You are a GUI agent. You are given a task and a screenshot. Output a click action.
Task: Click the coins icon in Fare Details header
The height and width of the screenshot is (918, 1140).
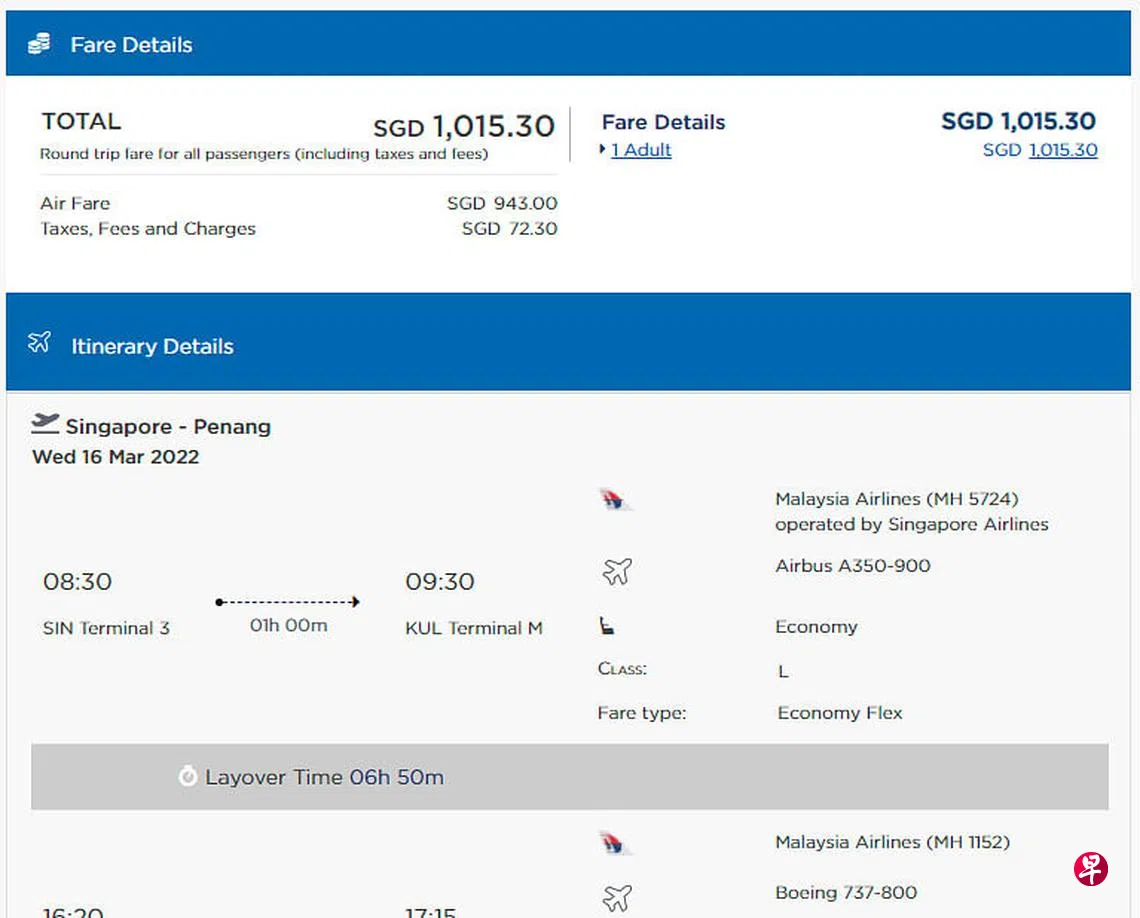pos(39,44)
